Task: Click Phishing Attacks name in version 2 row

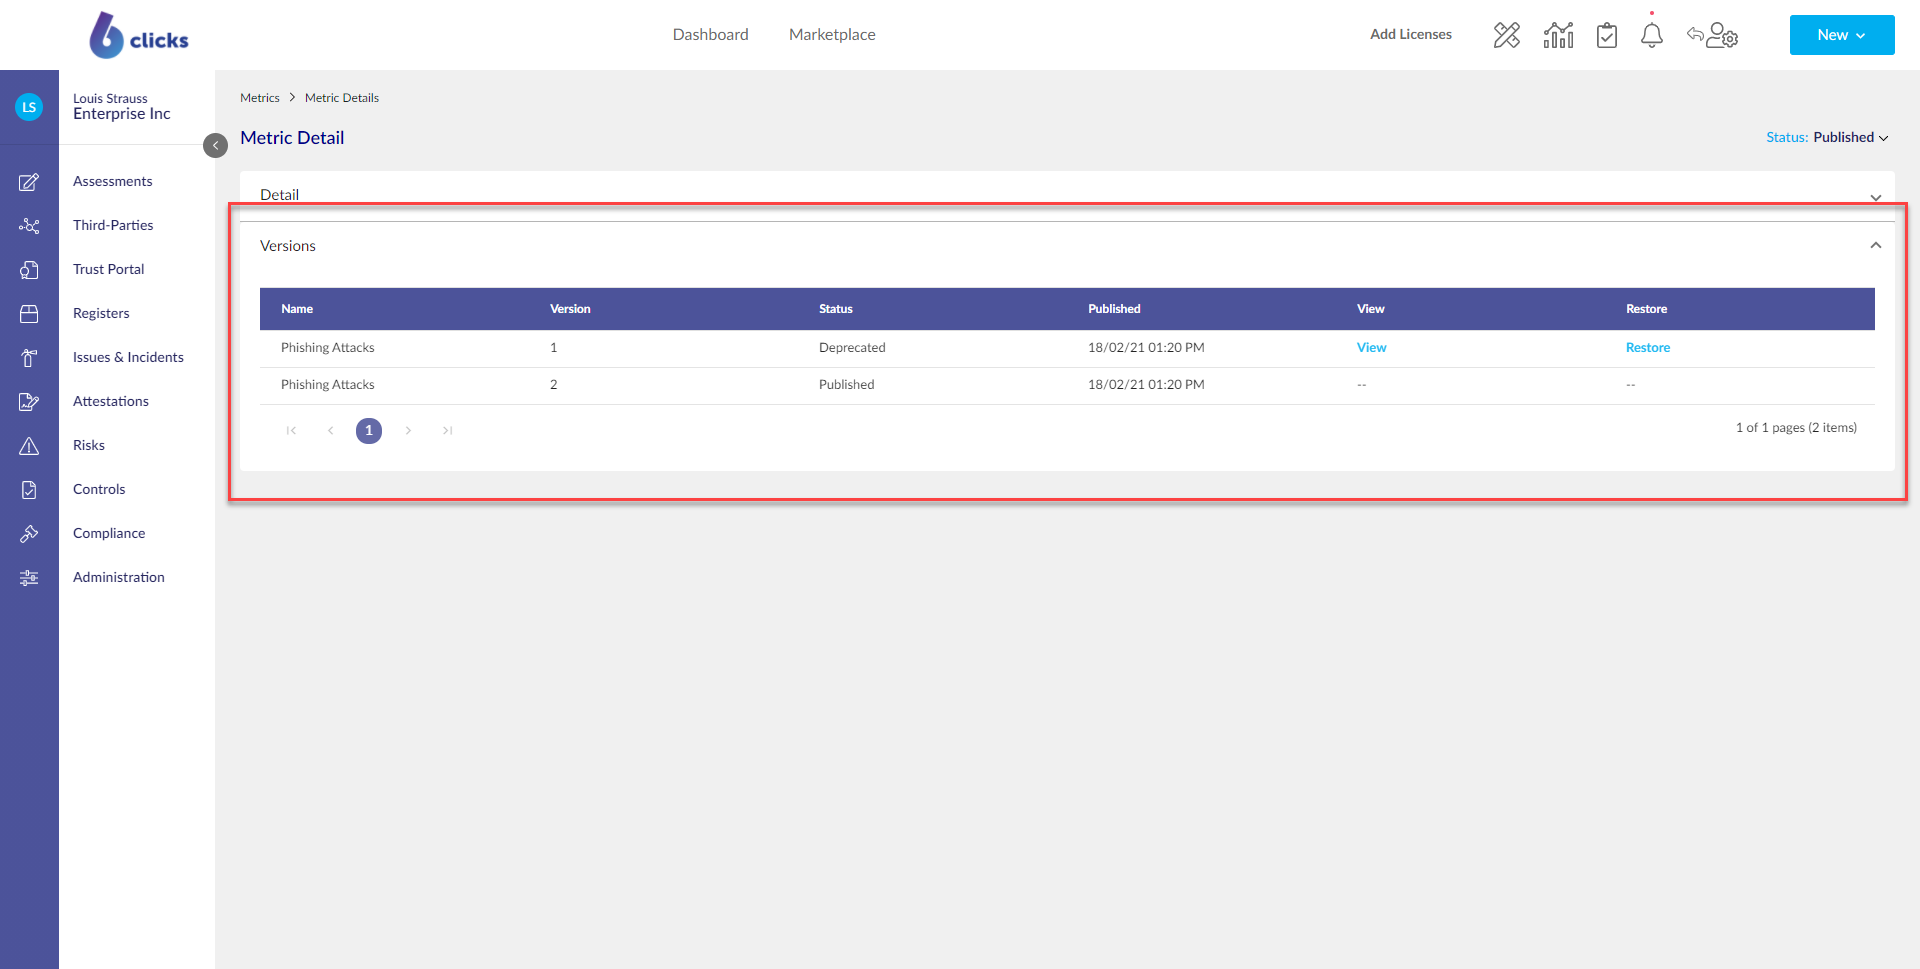Action: click(x=328, y=385)
